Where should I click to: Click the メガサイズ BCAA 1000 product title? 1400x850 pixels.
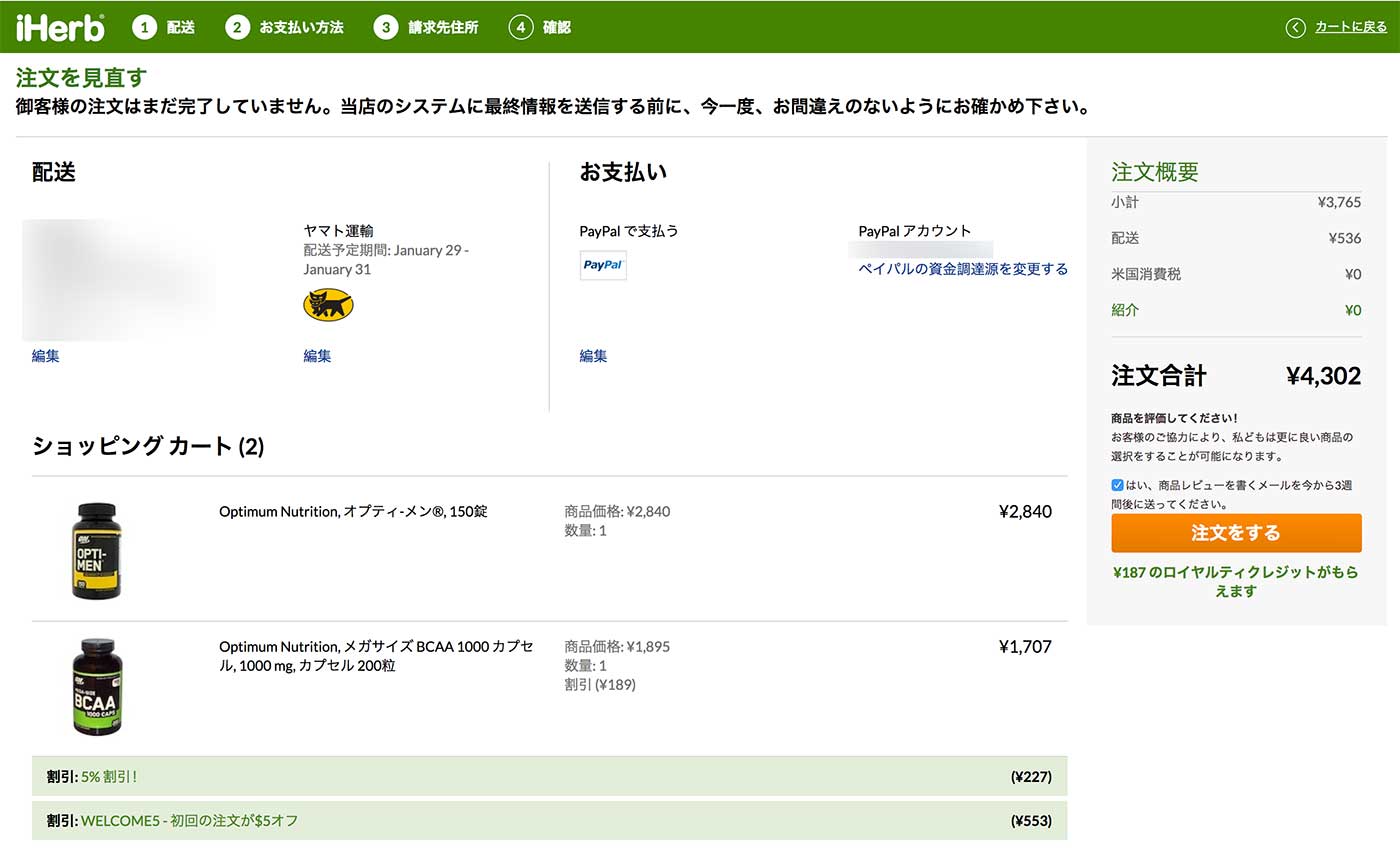[x=376, y=656]
